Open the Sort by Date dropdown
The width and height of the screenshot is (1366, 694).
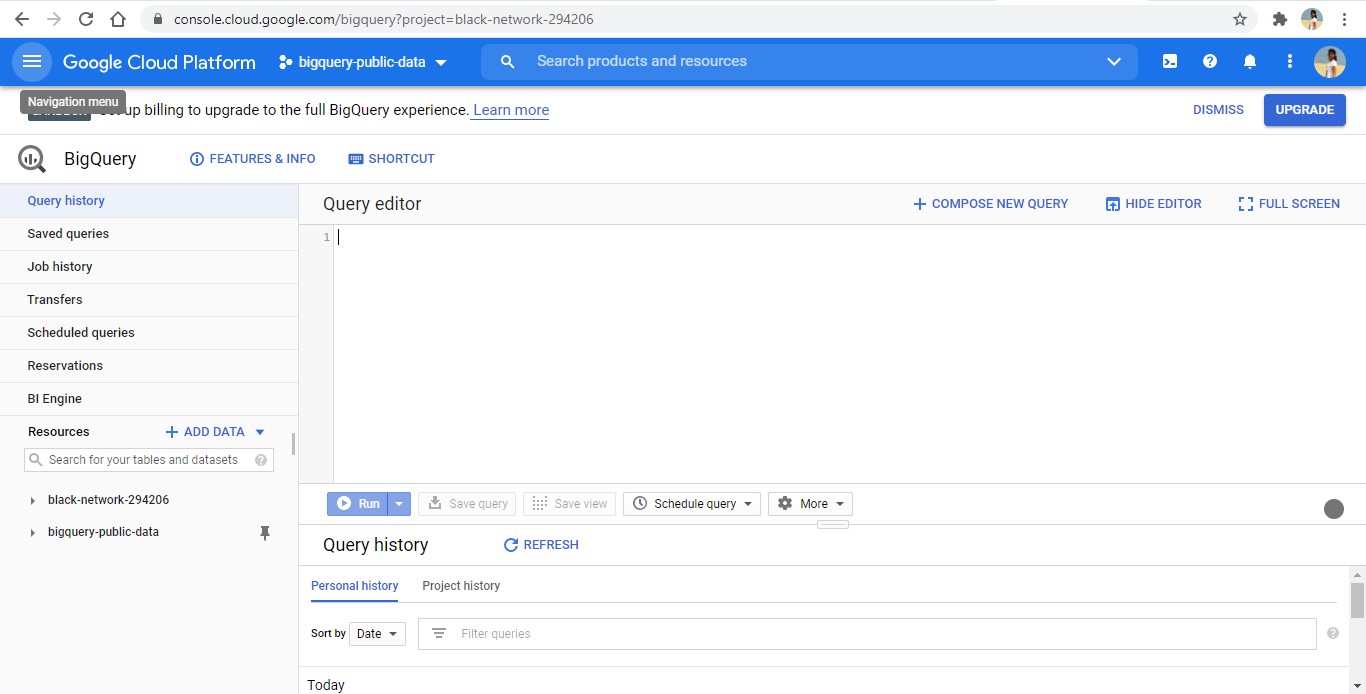point(377,633)
